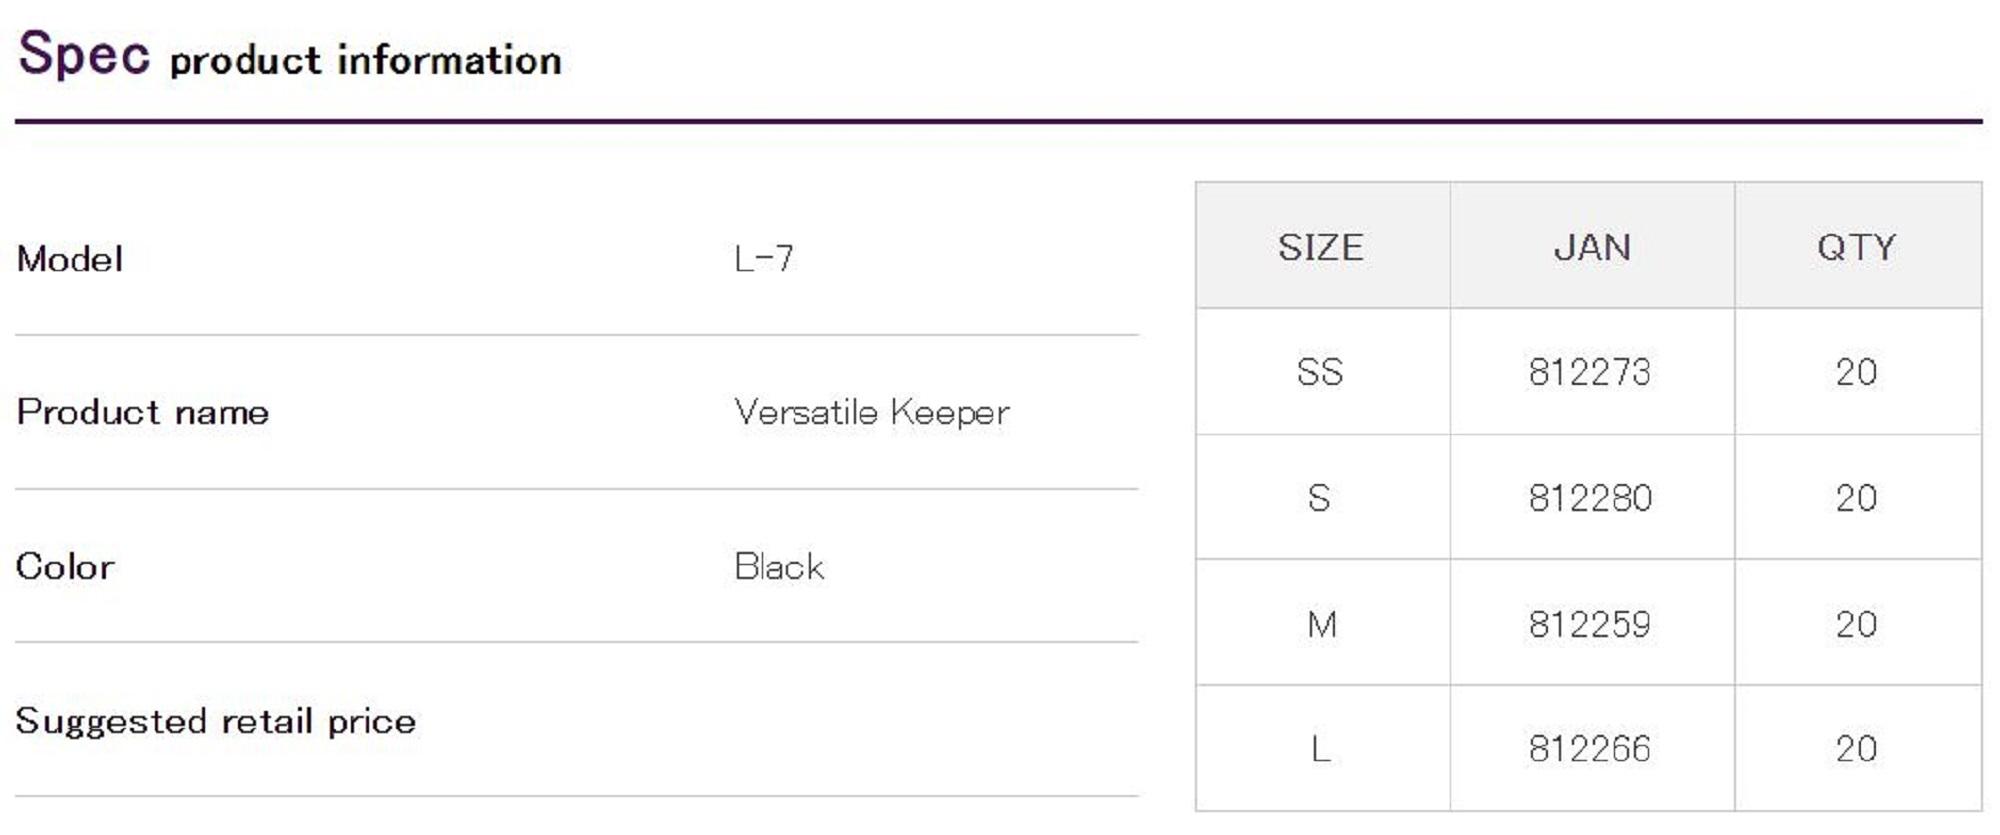Click the Black color value

coord(779,566)
